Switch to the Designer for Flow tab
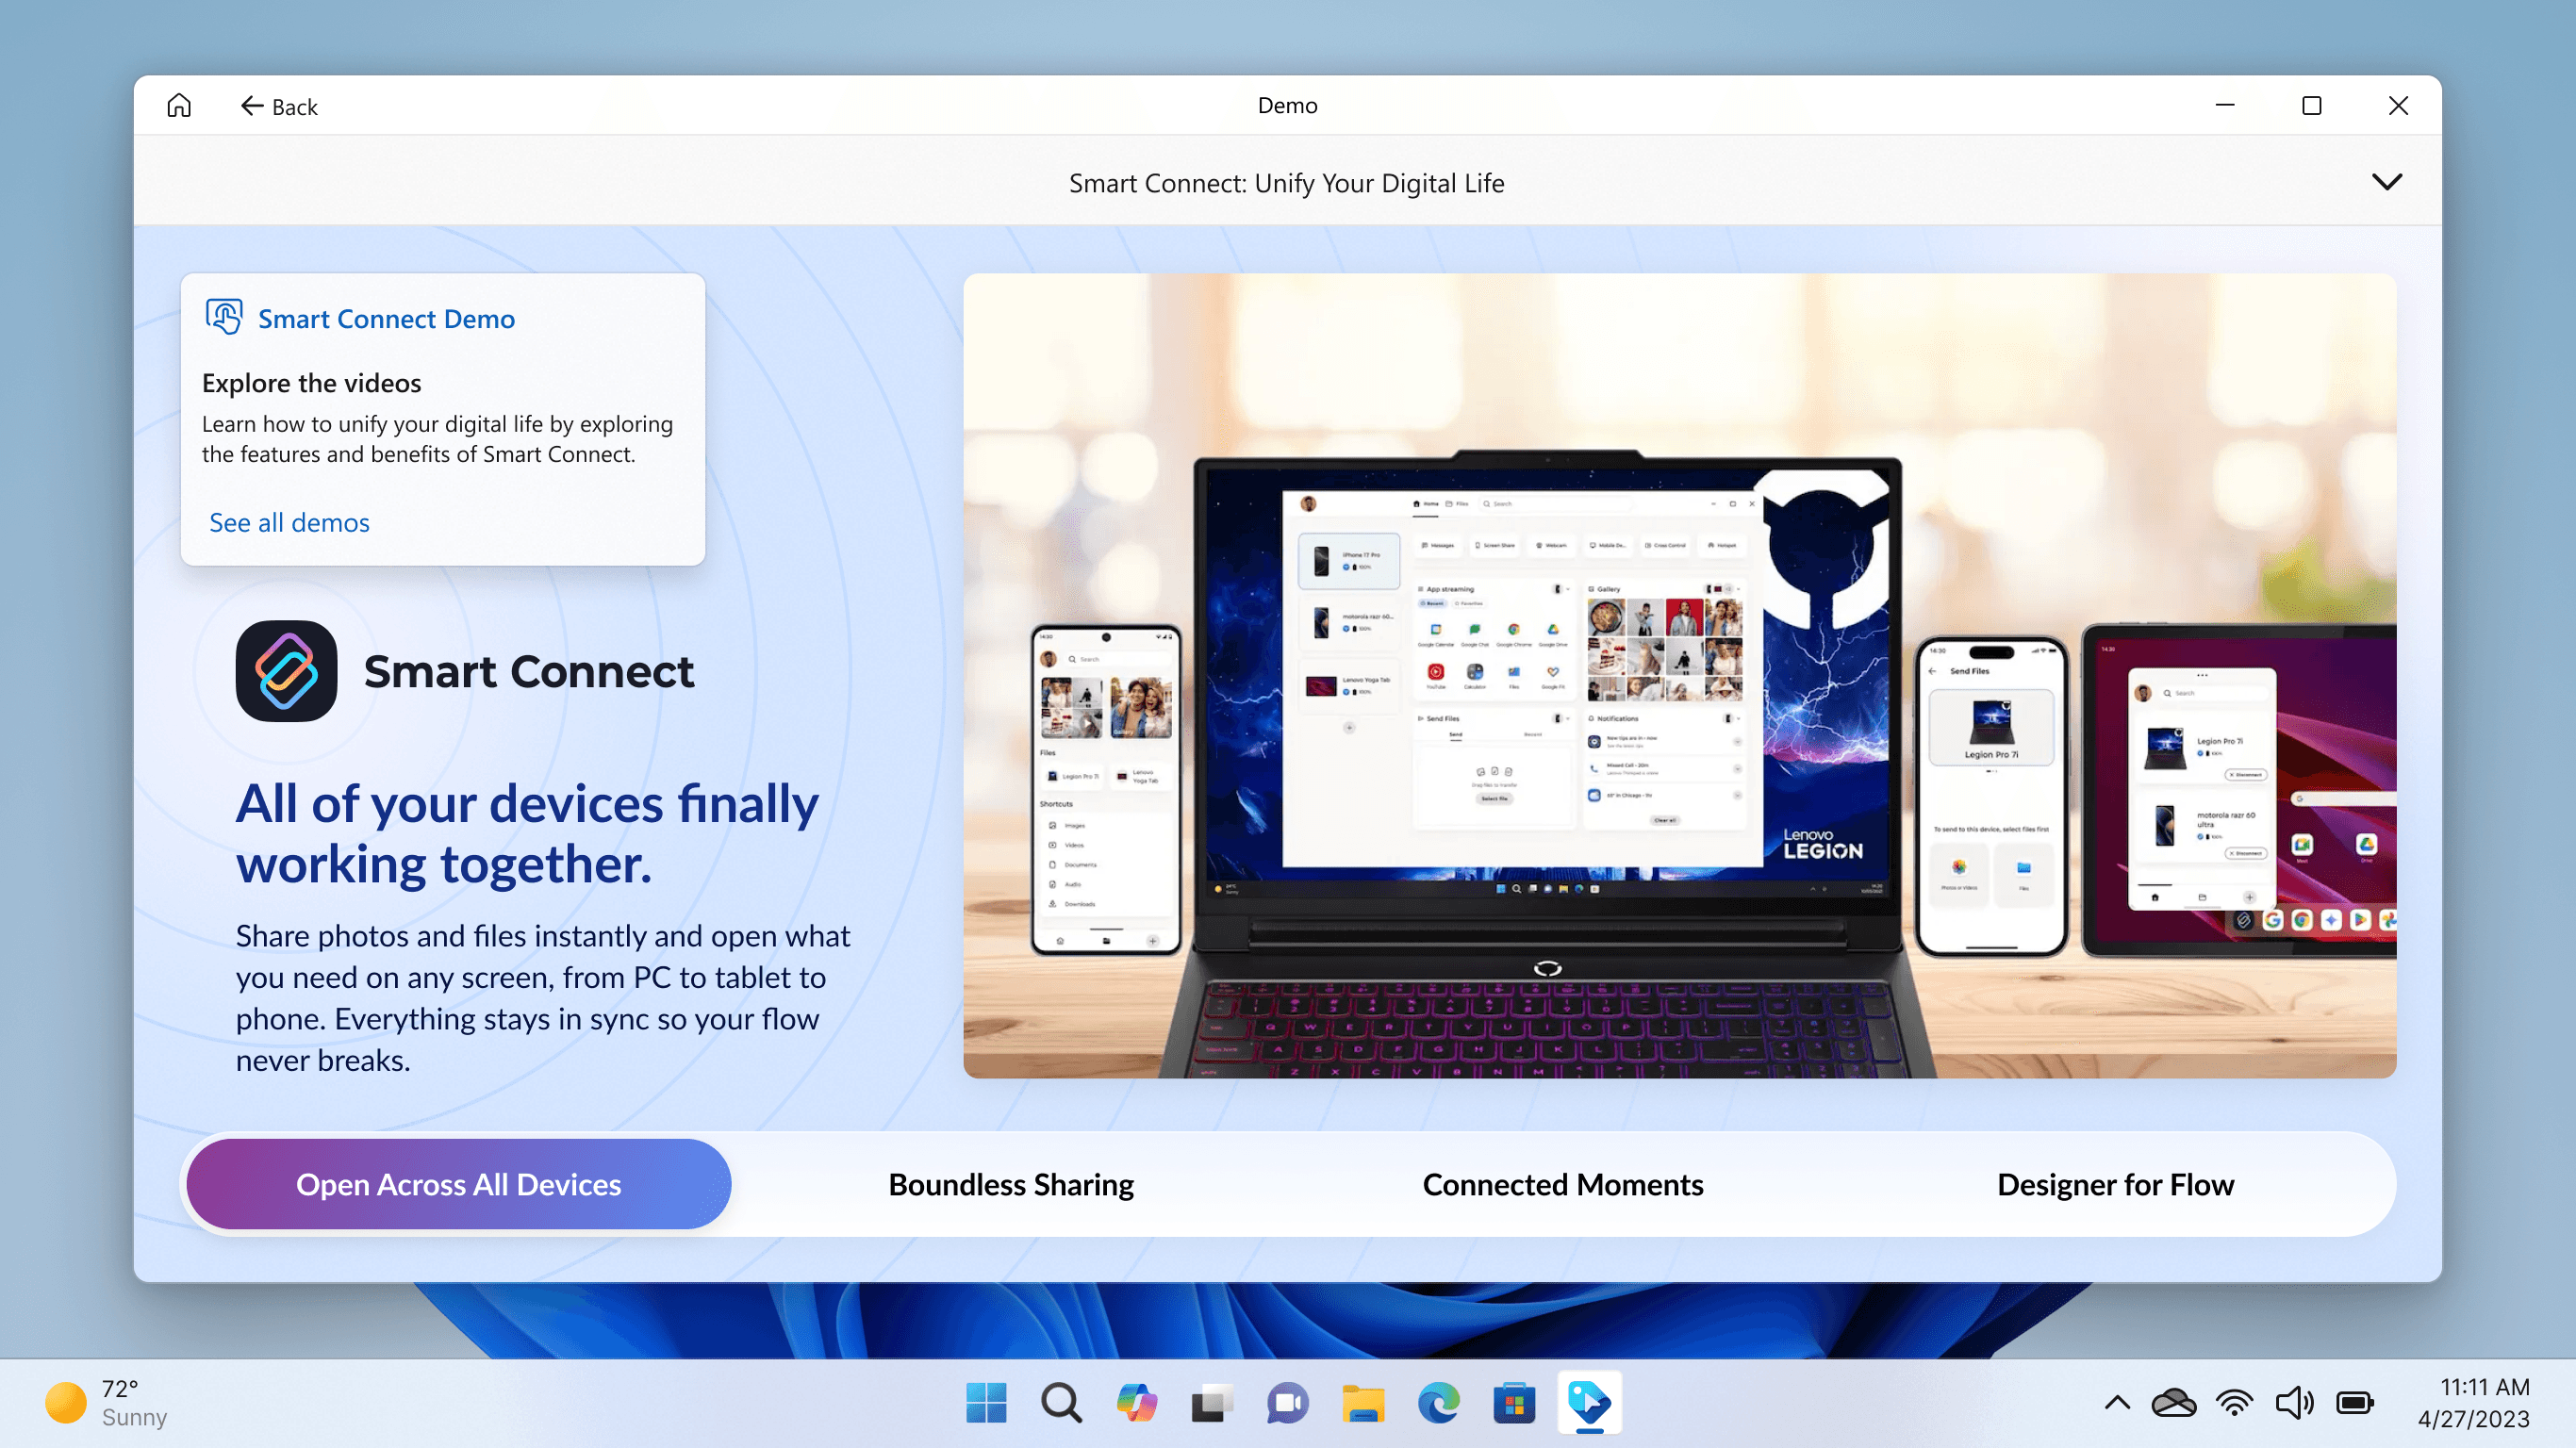The image size is (2576, 1448). (2115, 1184)
